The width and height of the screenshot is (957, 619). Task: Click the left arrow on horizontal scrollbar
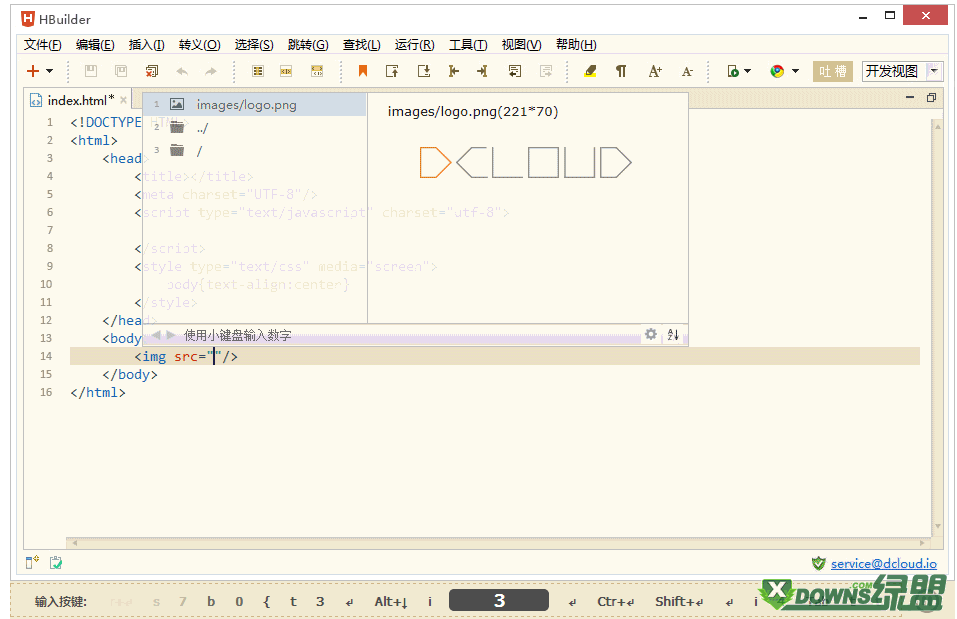coord(74,542)
